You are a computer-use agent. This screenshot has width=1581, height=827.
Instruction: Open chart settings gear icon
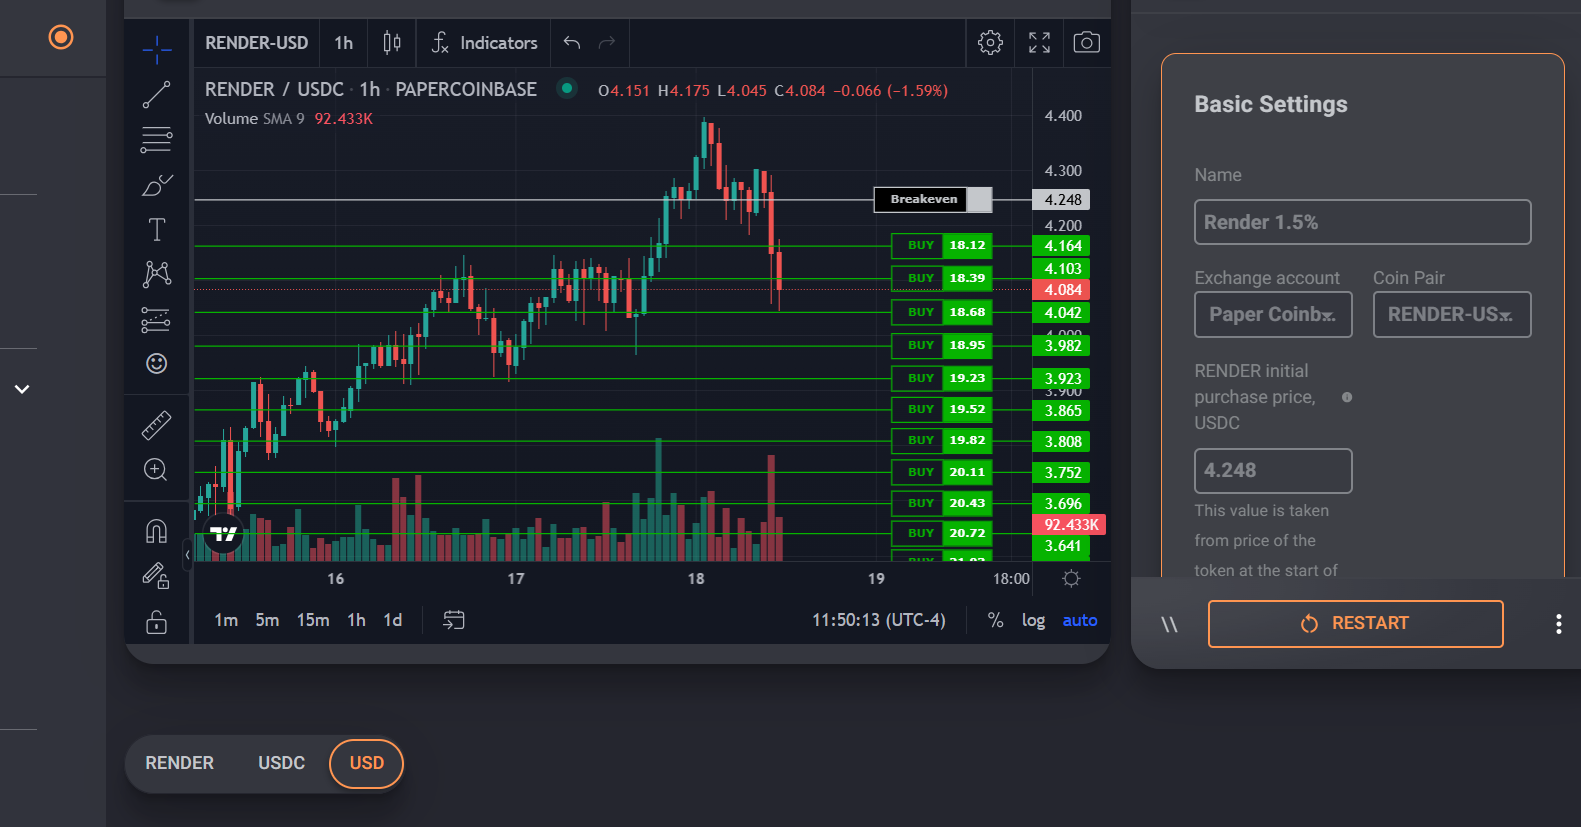pos(990,42)
